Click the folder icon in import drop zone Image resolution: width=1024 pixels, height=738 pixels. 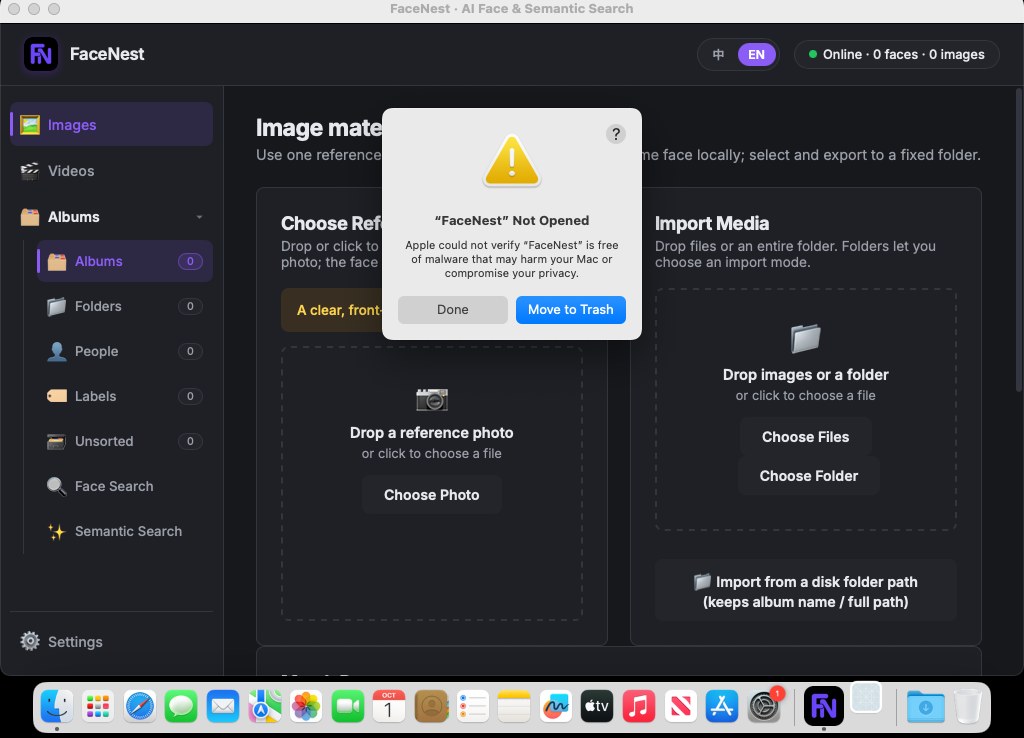click(805, 338)
